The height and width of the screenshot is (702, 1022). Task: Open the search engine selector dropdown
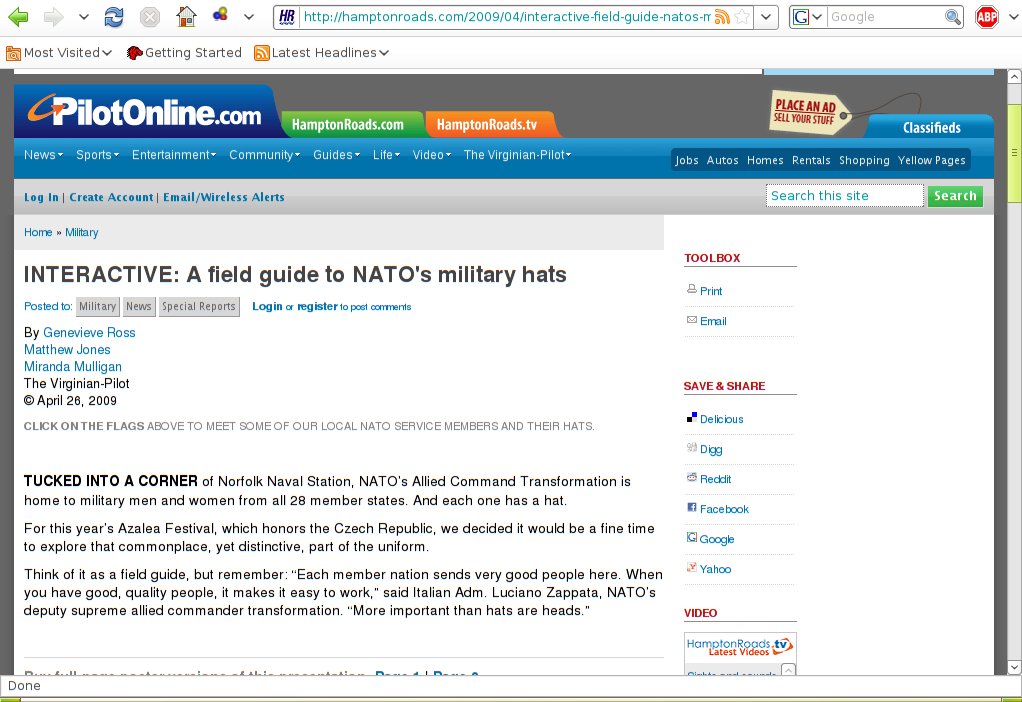808,17
